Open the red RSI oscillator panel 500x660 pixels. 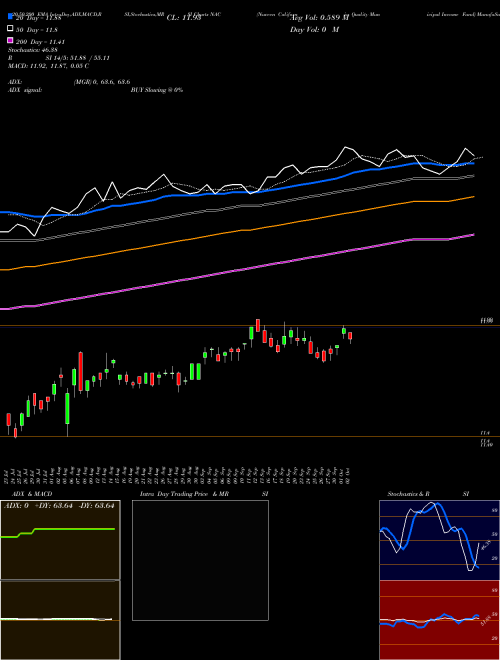[439, 620]
